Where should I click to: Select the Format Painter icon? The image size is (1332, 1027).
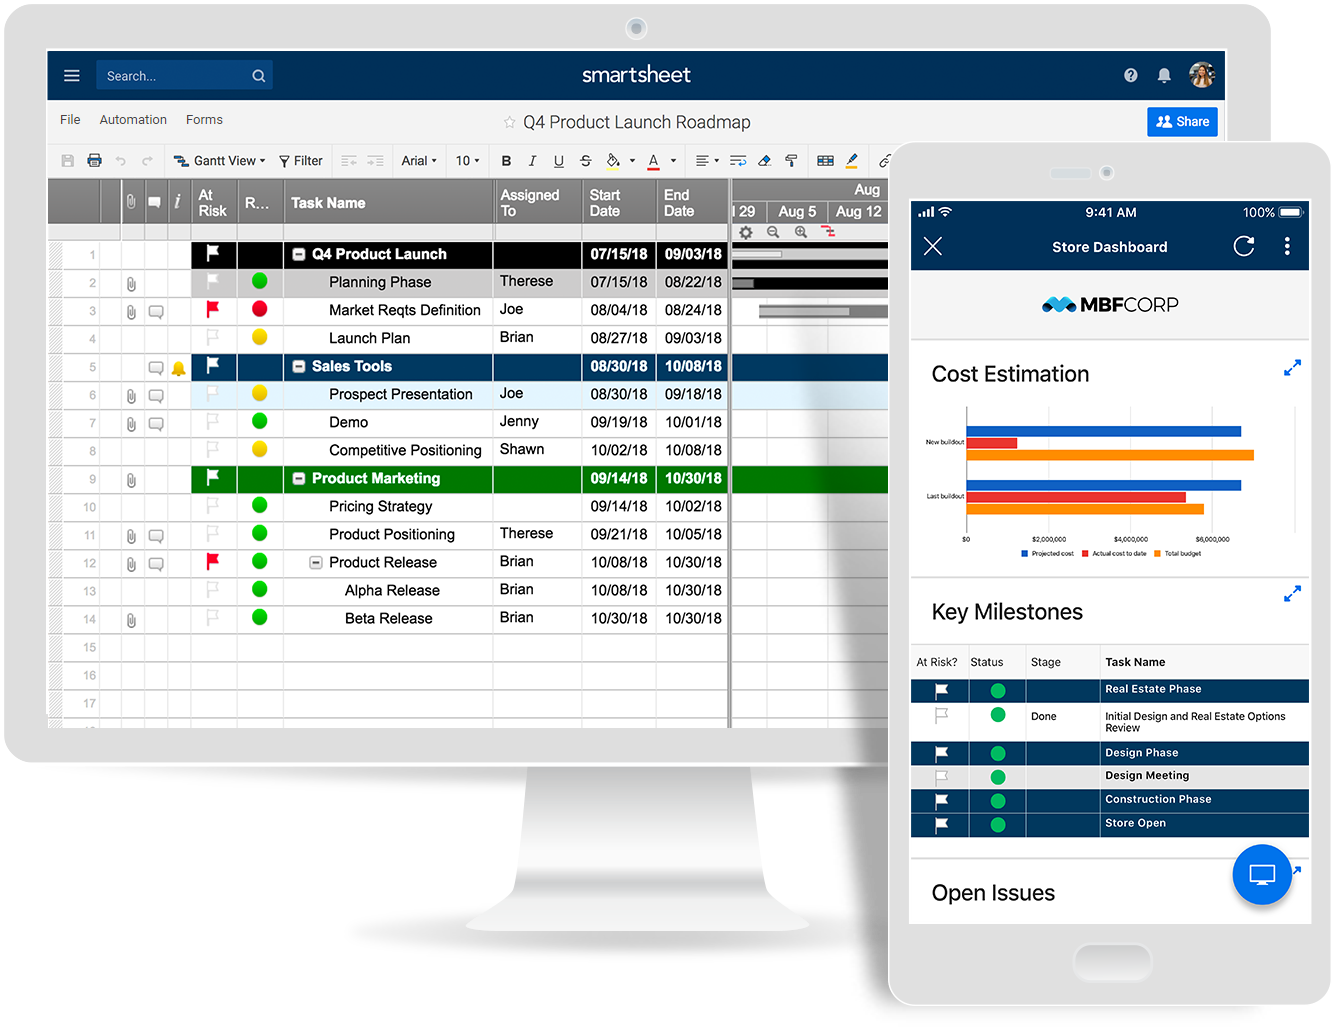[791, 161]
